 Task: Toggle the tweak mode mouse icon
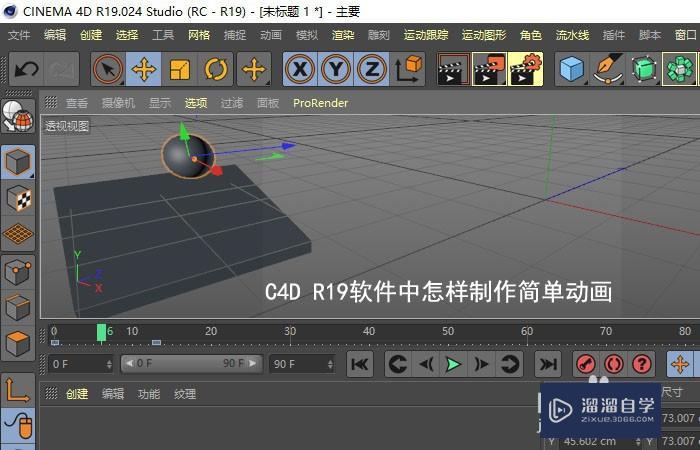click(18, 425)
